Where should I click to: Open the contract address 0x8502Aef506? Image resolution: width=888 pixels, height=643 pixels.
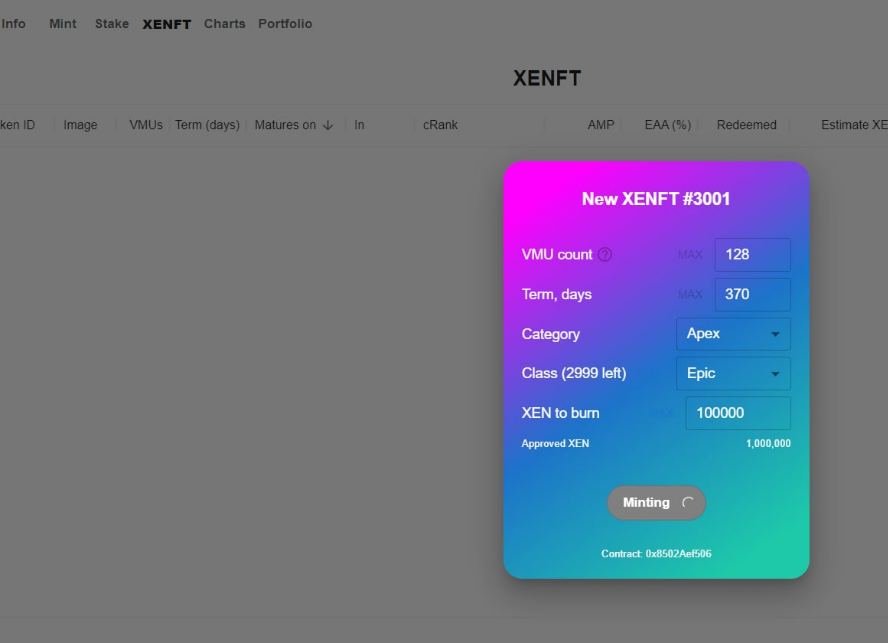coord(678,553)
